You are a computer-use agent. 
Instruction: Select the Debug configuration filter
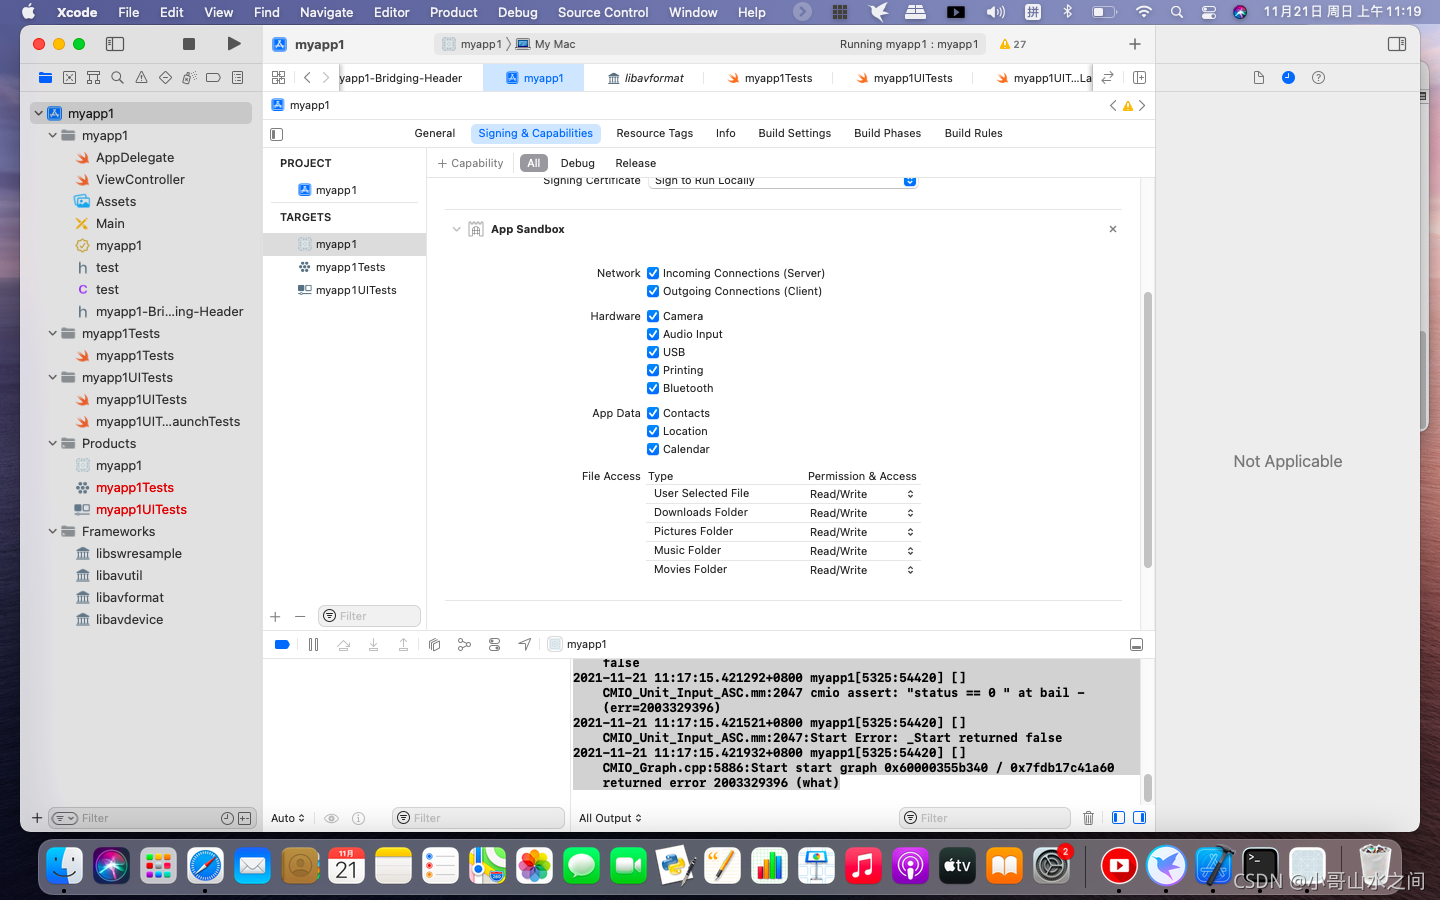tap(577, 163)
